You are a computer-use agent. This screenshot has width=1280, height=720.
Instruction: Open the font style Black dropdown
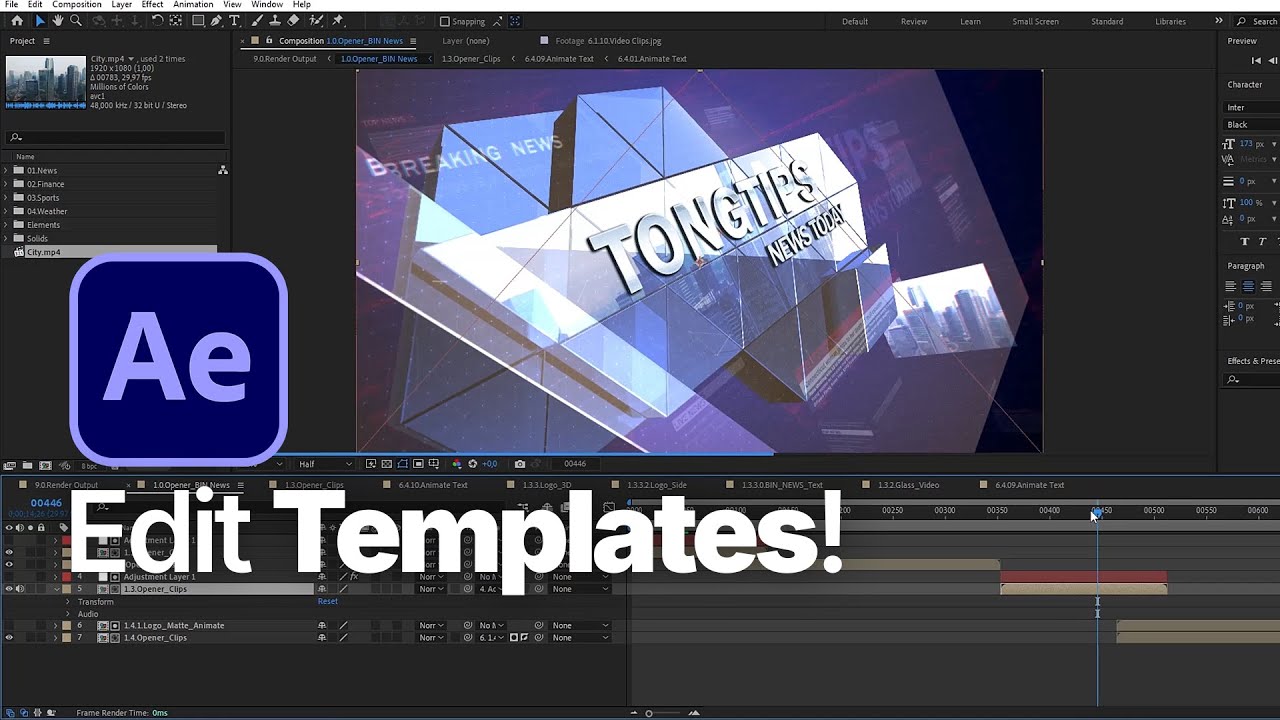coord(1250,125)
